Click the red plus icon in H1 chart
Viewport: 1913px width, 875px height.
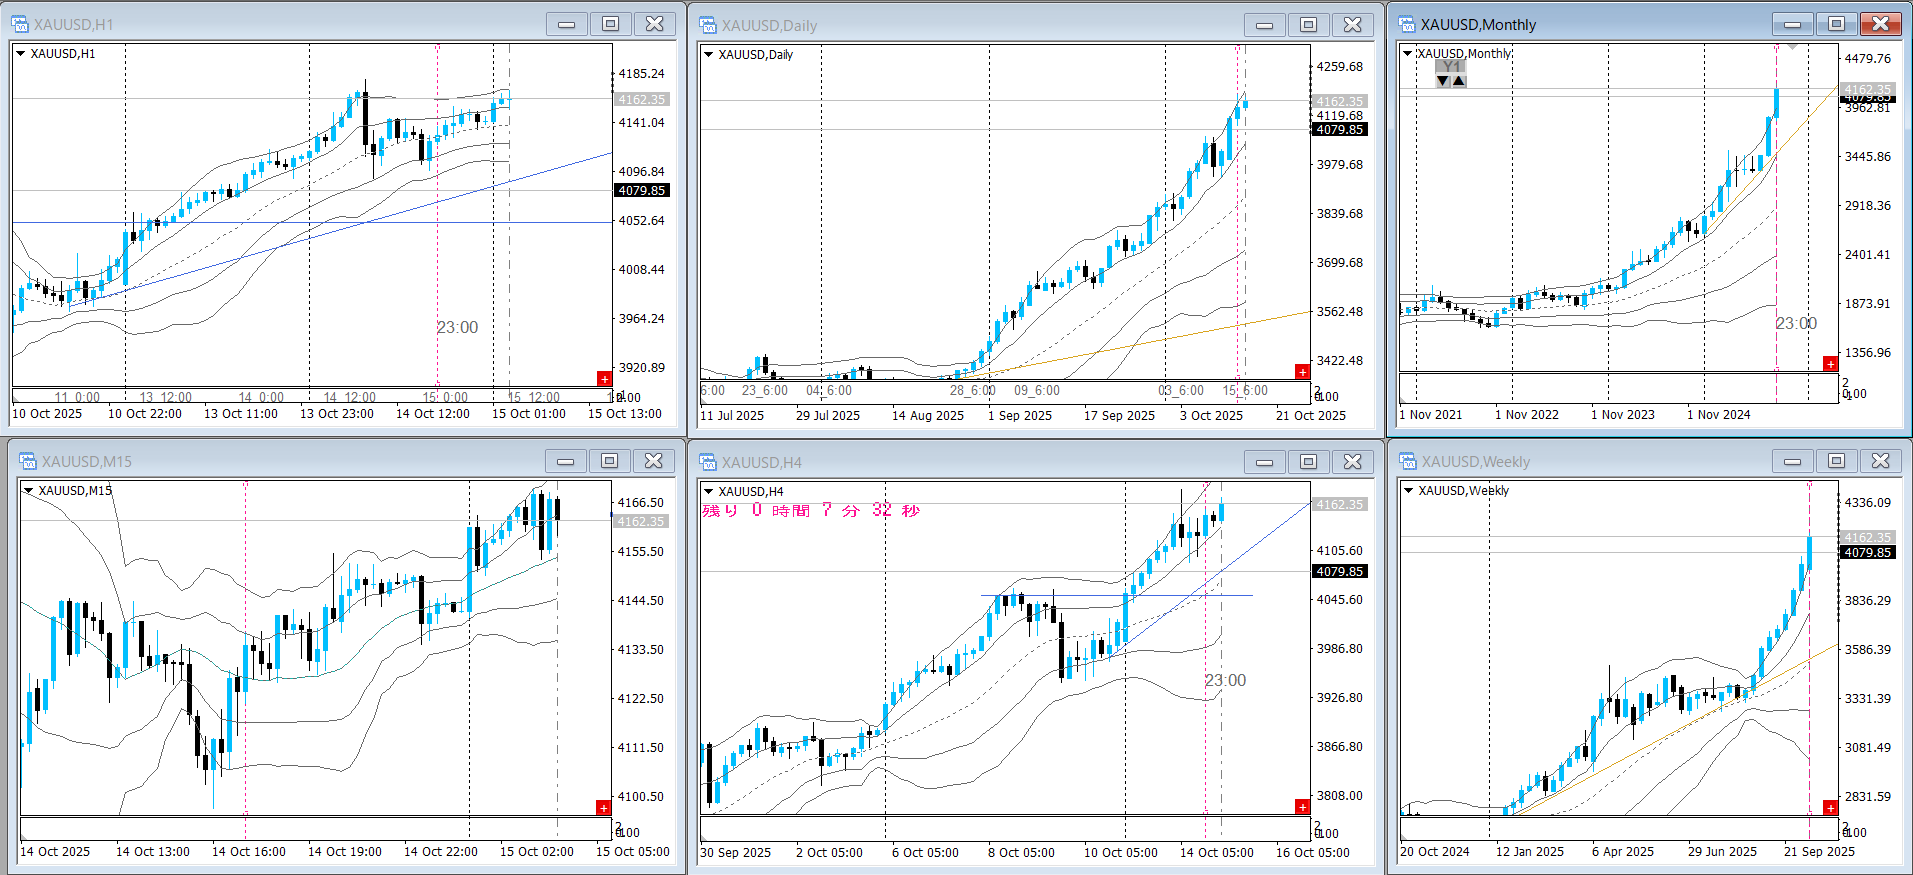click(x=604, y=378)
